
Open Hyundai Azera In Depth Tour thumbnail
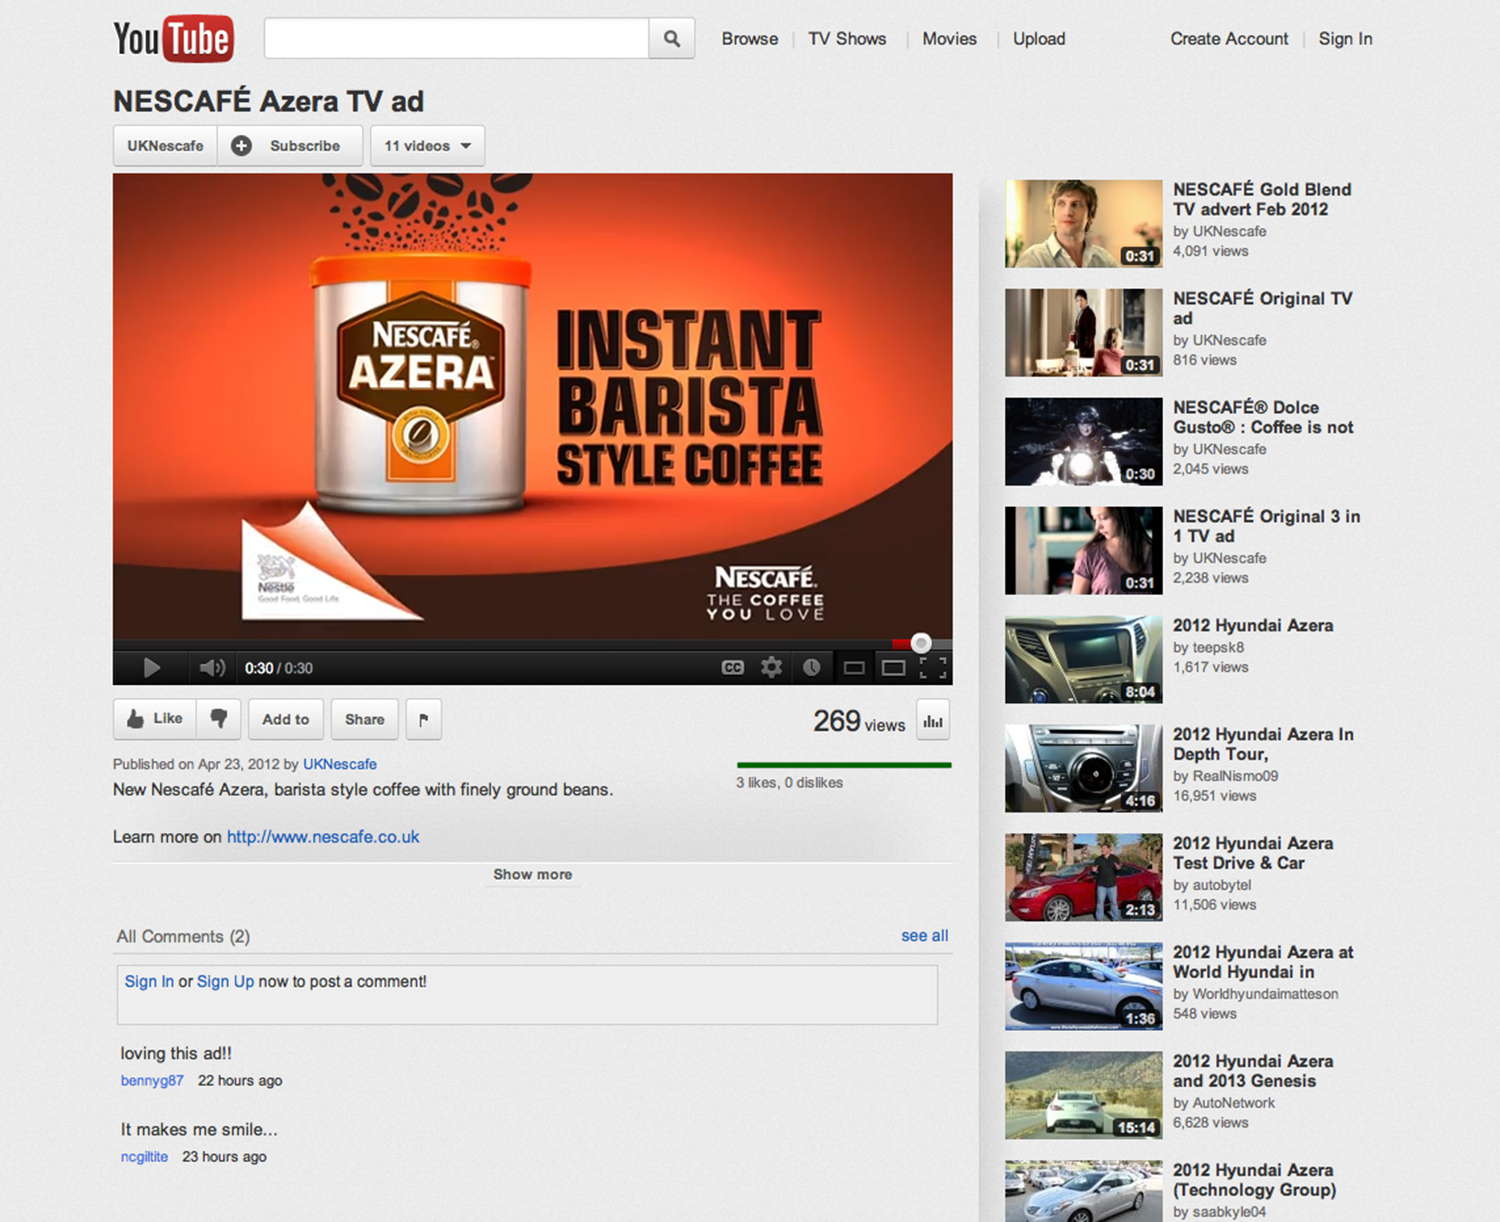(x=1084, y=769)
